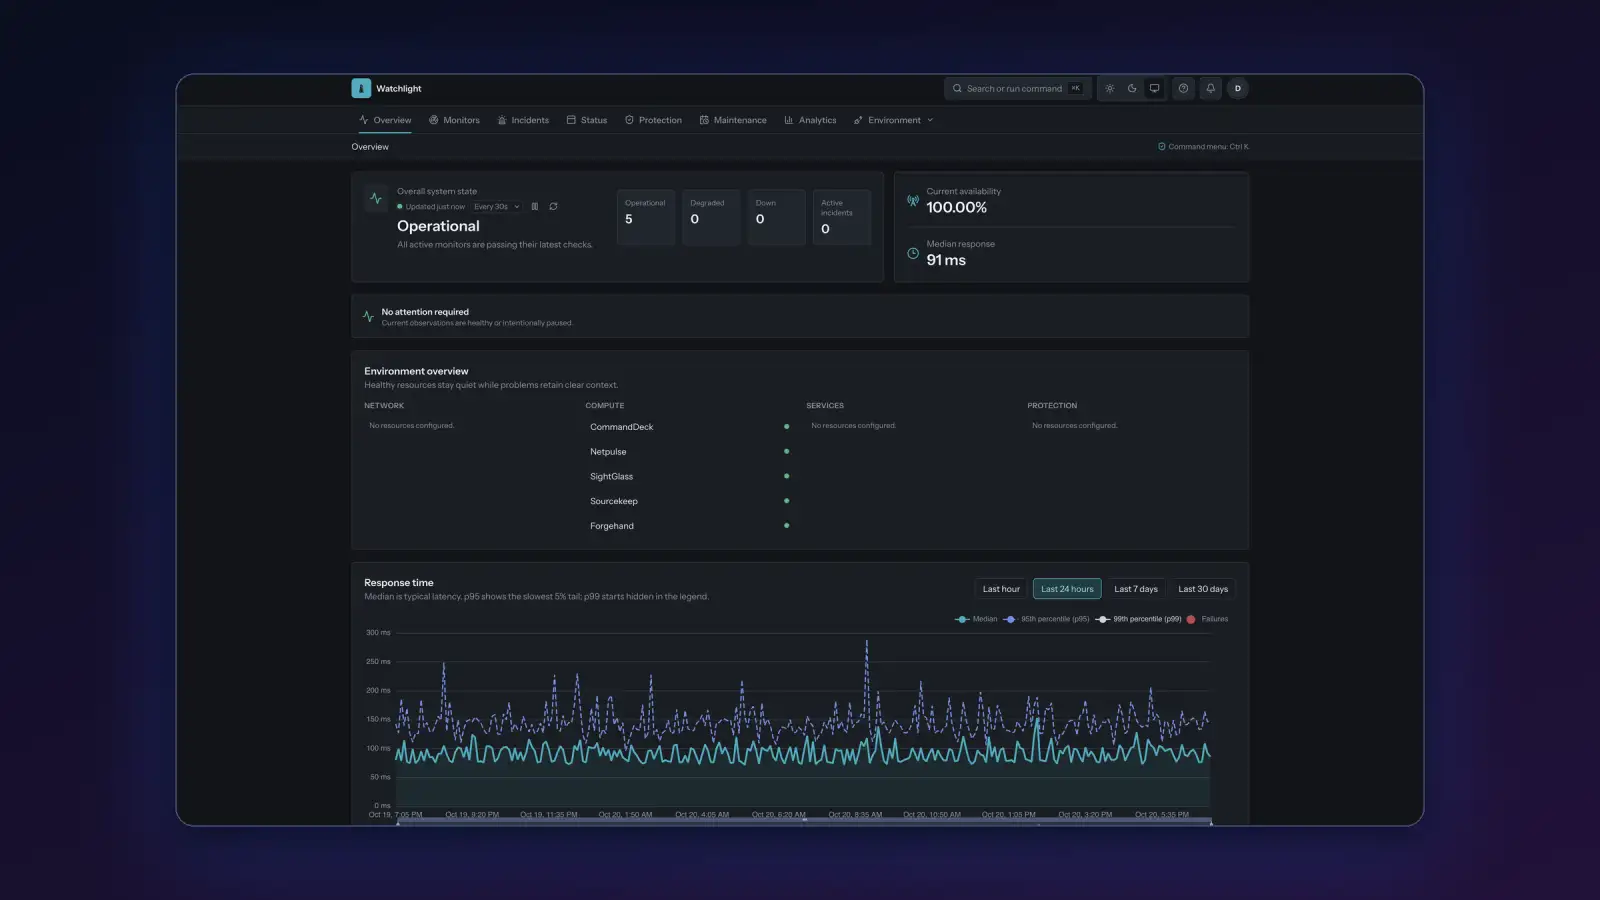Toggle the Median series in legend
Image resolution: width=1600 pixels, height=900 pixels.
[x=976, y=619]
